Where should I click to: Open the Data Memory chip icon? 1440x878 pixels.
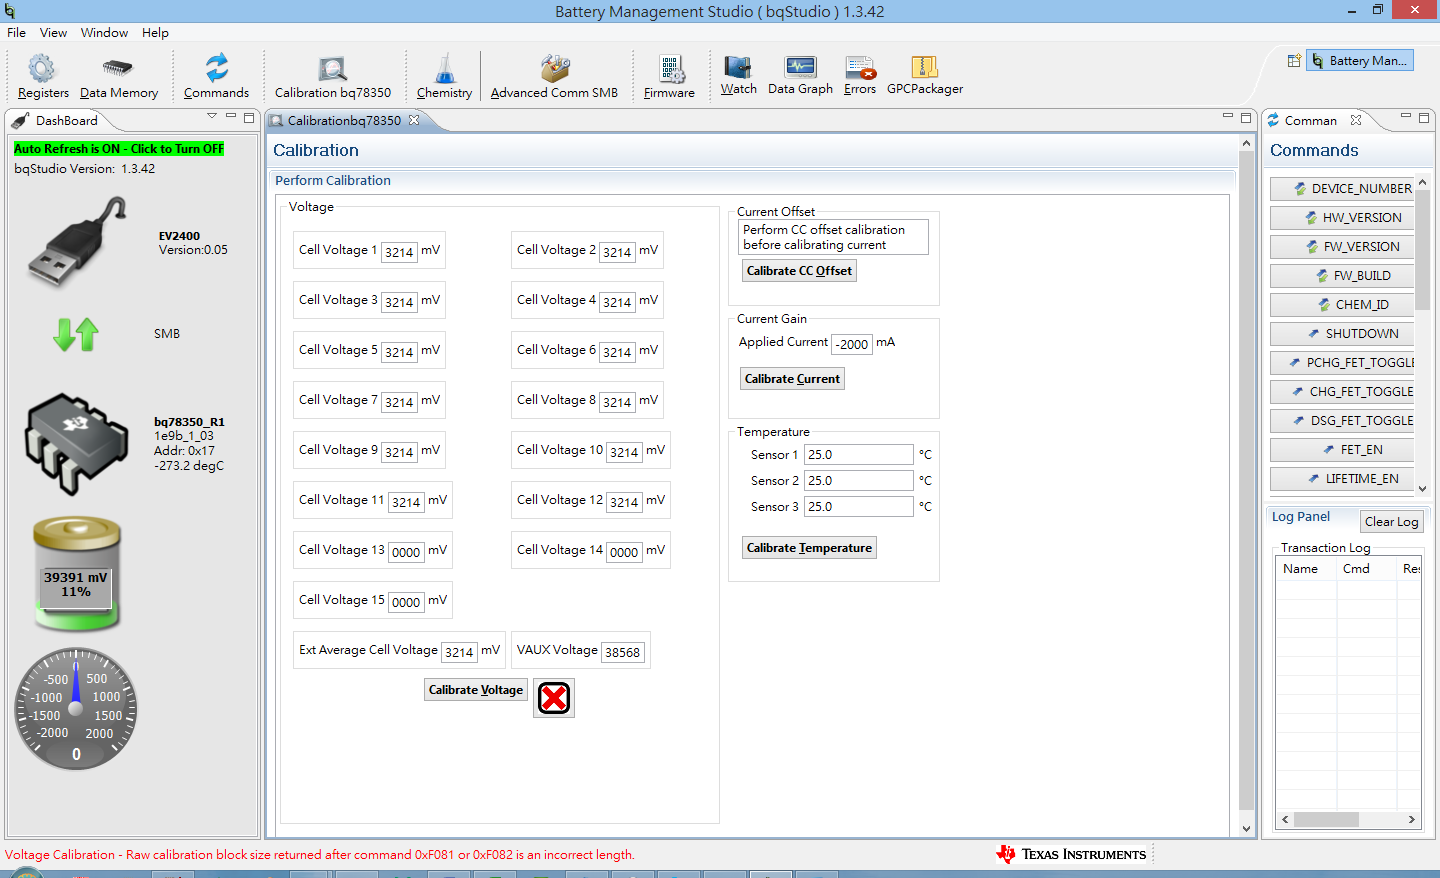point(118,68)
